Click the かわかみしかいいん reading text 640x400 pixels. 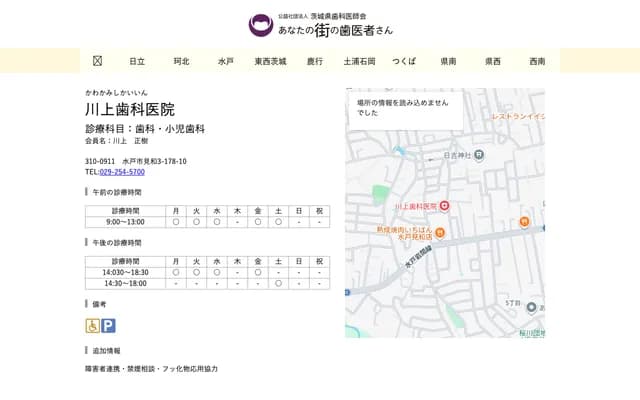coord(116,93)
